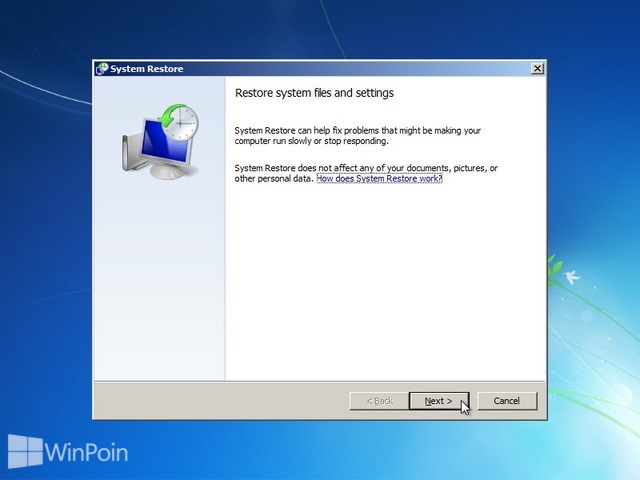The image size is (640, 480).
Task: Close the System Restore dialog with X
Action: click(538, 69)
